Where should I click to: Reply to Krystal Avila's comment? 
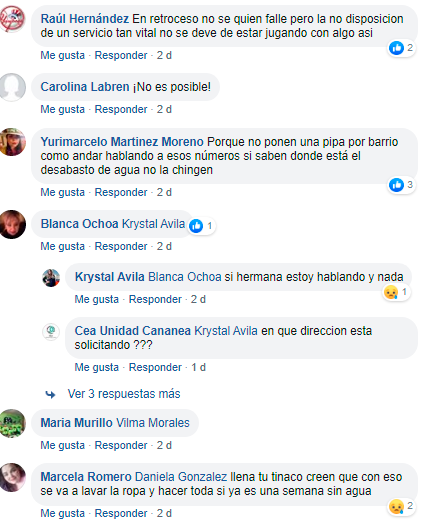[x=155, y=299]
